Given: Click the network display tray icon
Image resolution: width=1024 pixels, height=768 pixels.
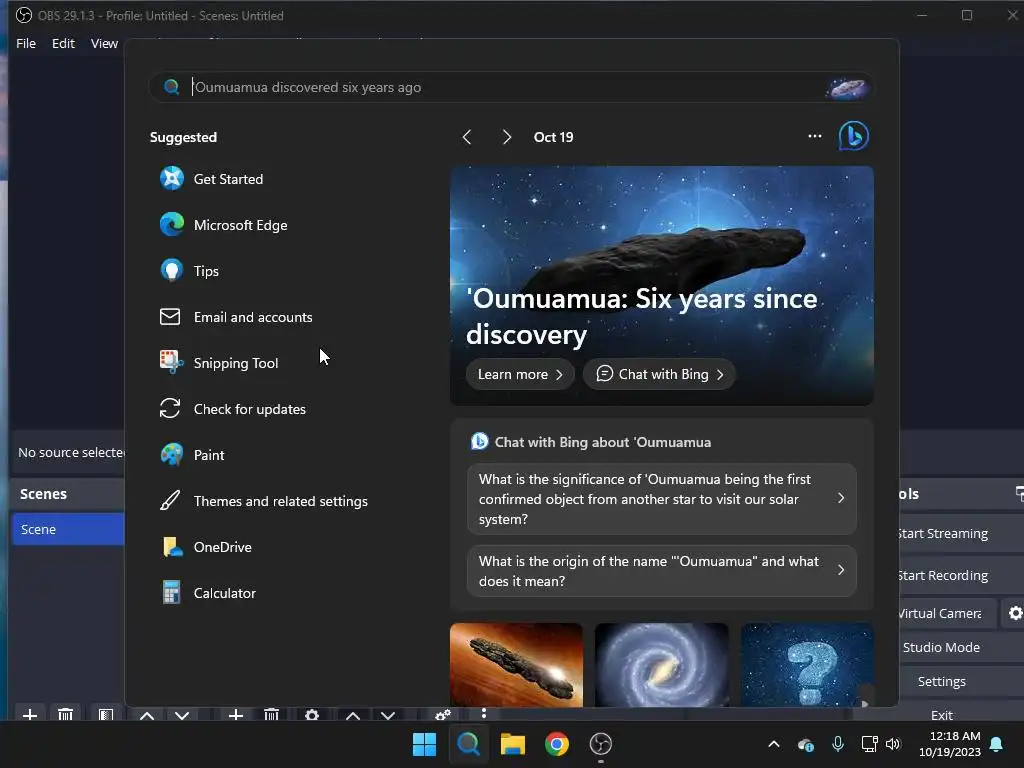Looking at the screenshot, I should pos(869,744).
